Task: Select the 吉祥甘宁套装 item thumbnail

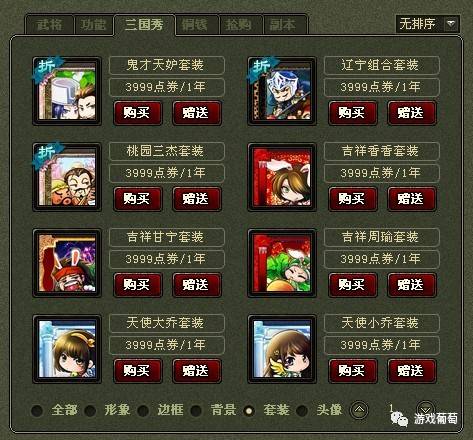Action: pyautogui.click(x=67, y=263)
